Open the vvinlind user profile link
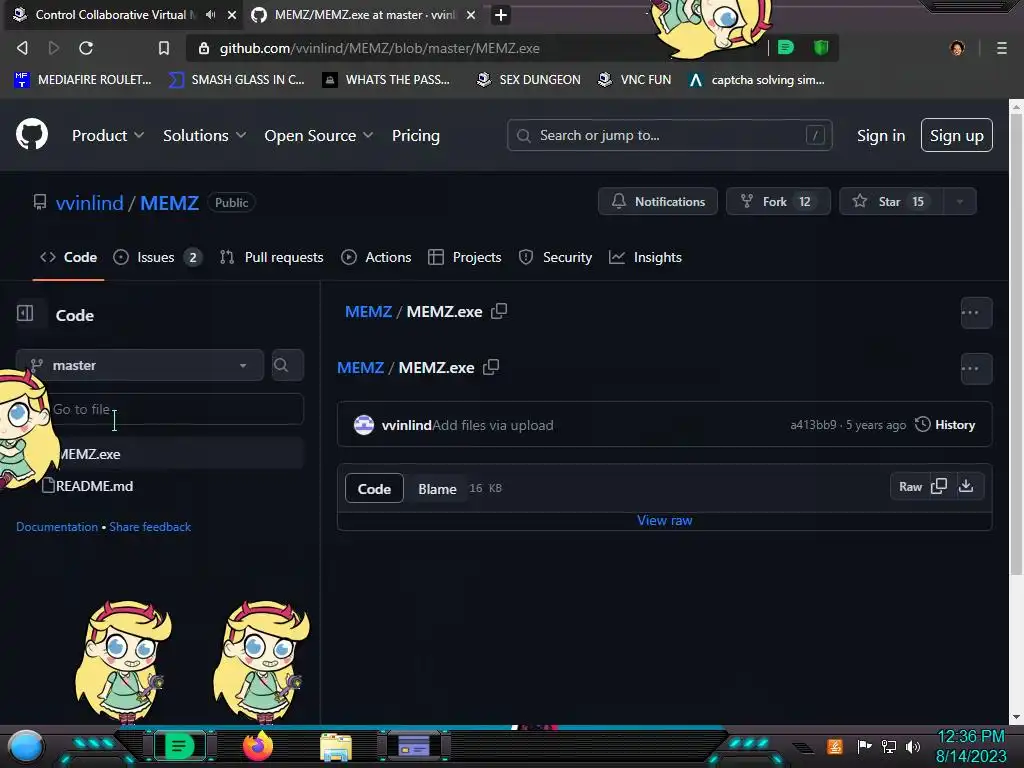This screenshot has height=768, width=1024. pos(89,202)
